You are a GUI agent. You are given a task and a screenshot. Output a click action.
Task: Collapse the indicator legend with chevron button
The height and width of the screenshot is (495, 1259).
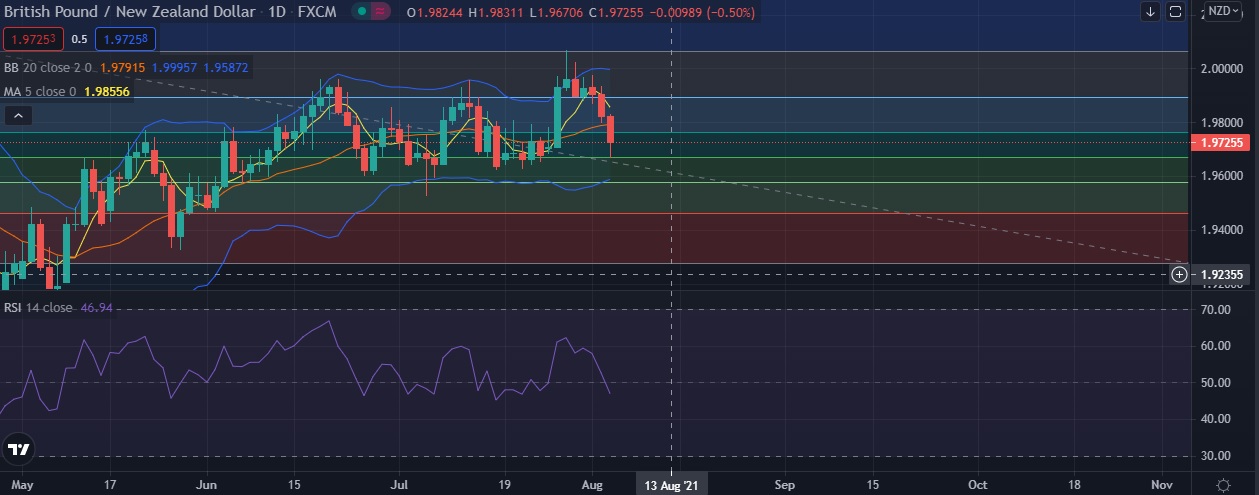[x=17, y=116]
